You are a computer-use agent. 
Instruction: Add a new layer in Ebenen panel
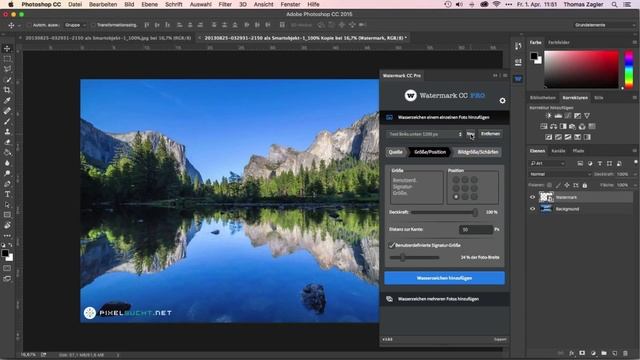(x=615, y=353)
